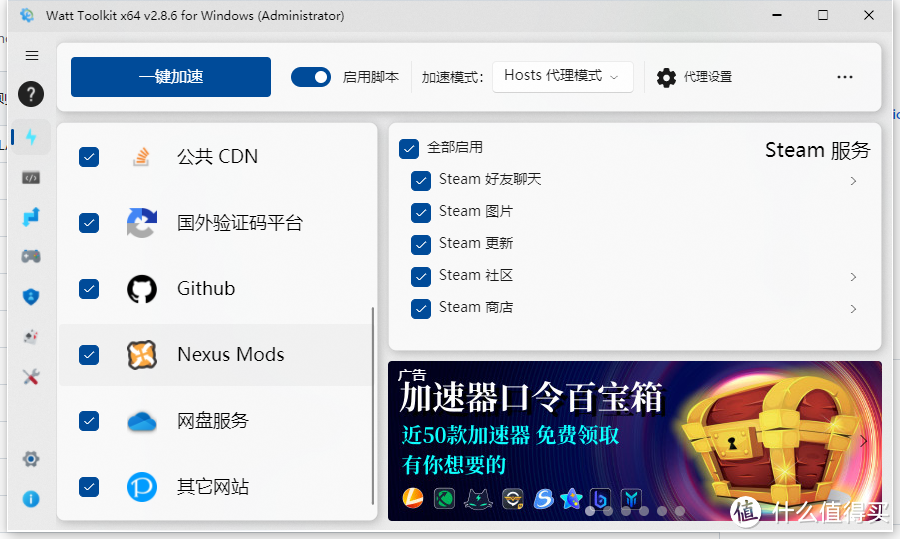
Task: Click the 公共 CDN stack icon
Action: point(141,157)
